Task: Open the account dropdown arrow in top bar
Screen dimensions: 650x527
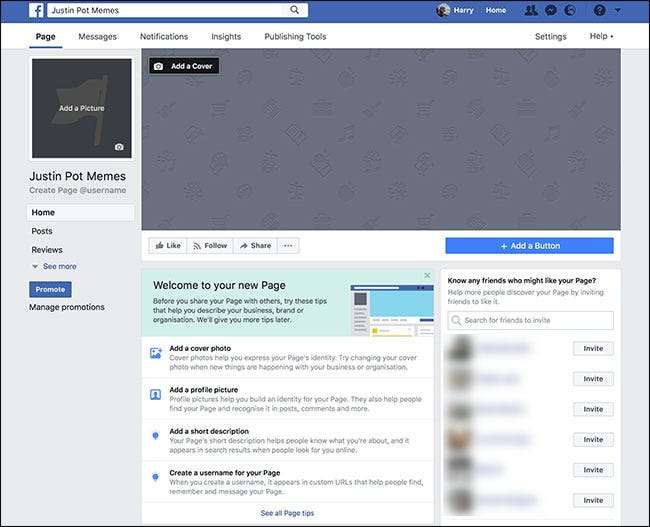Action: 620,10
